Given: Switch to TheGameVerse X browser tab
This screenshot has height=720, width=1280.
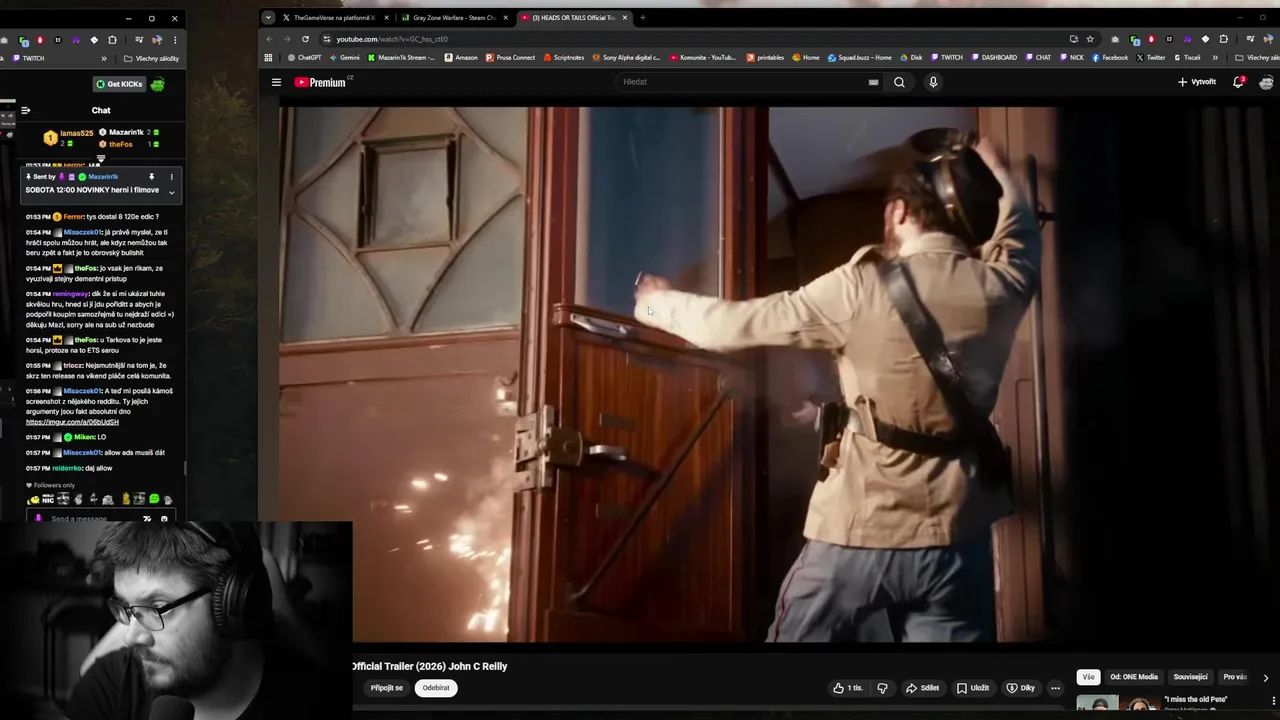Looking at the screenshot, I should [x=335, y=17].
